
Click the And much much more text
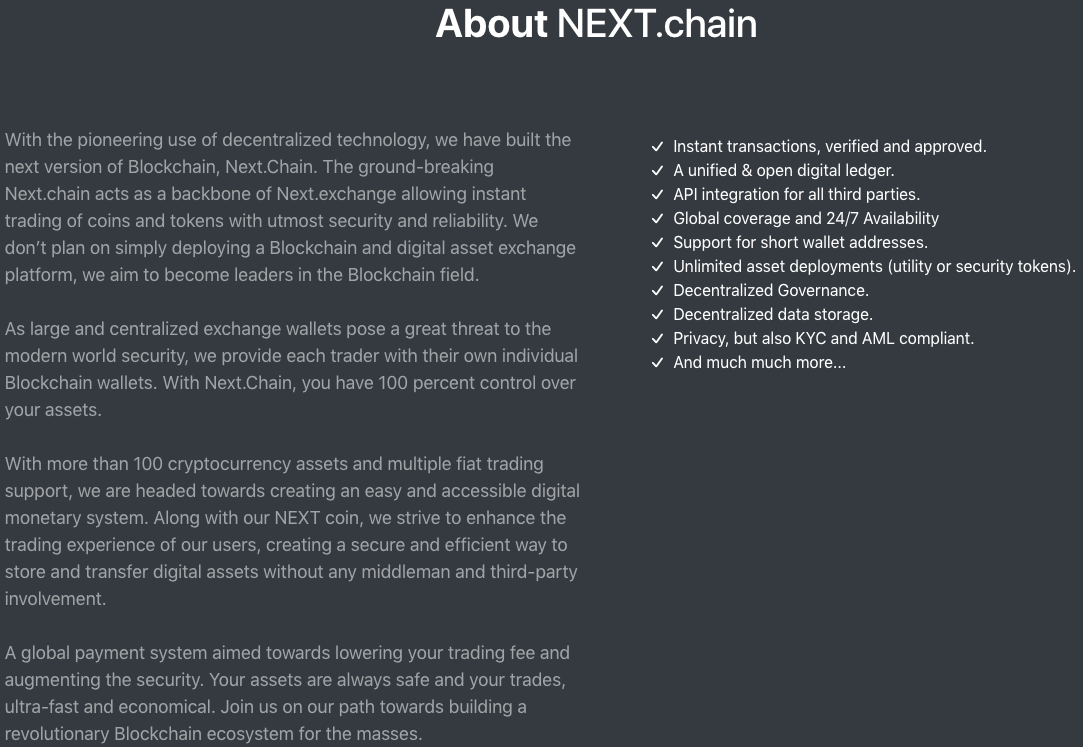pos(759,362)
